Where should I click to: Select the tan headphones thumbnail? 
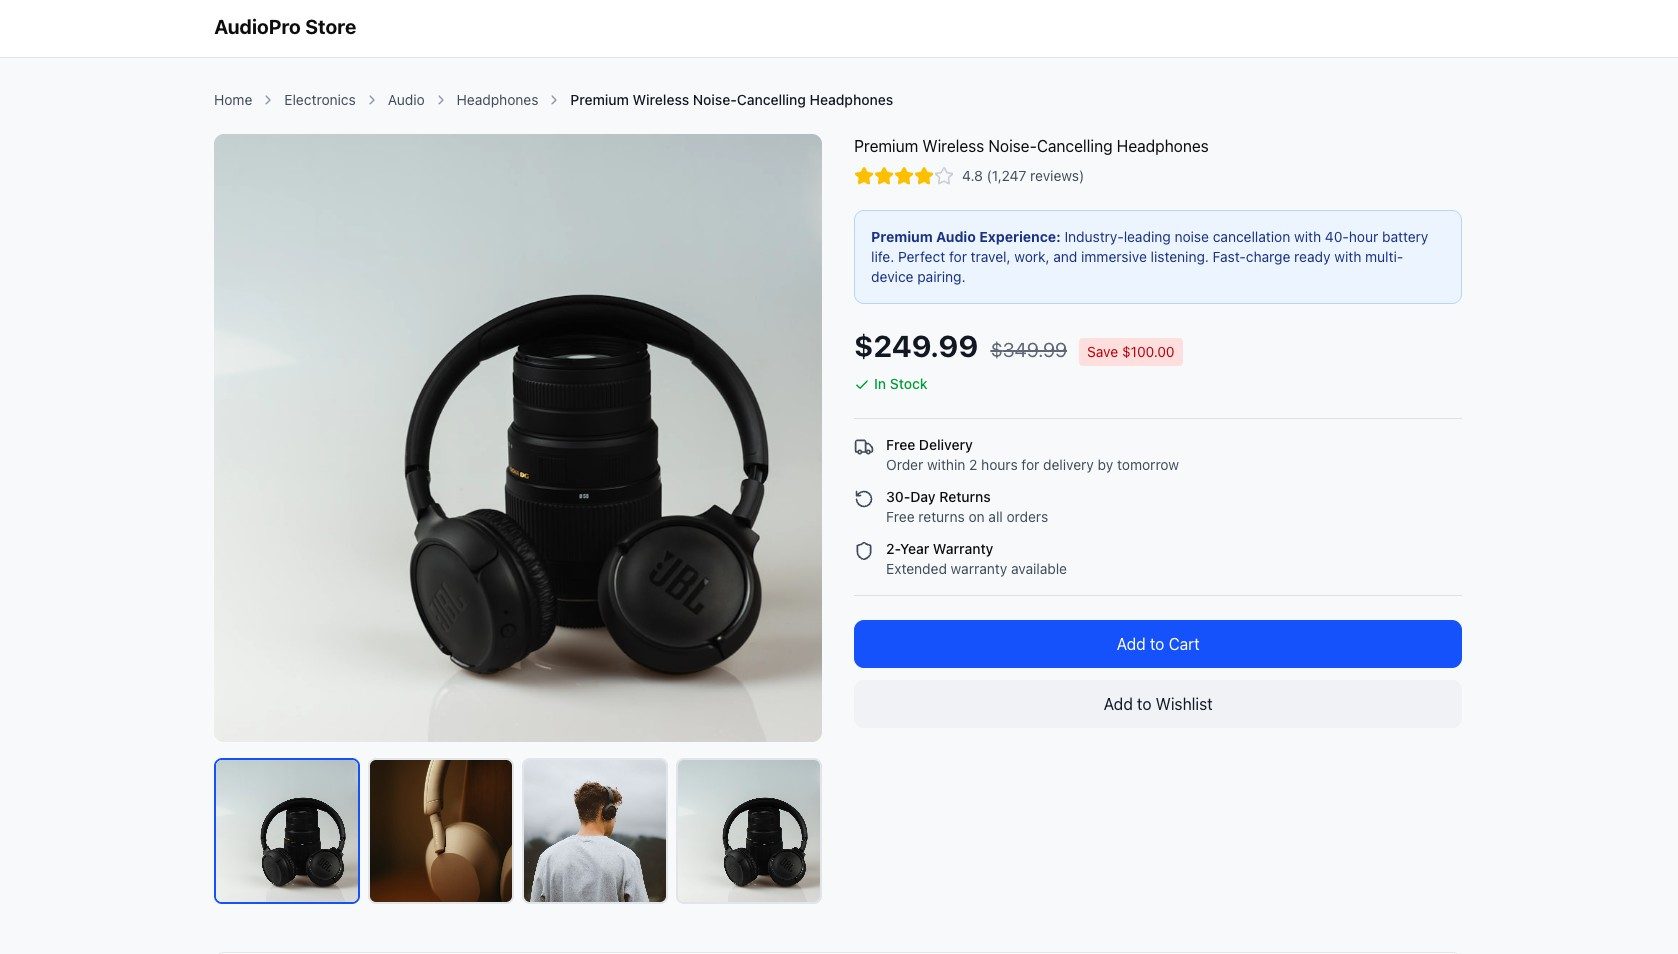(440, 830)
